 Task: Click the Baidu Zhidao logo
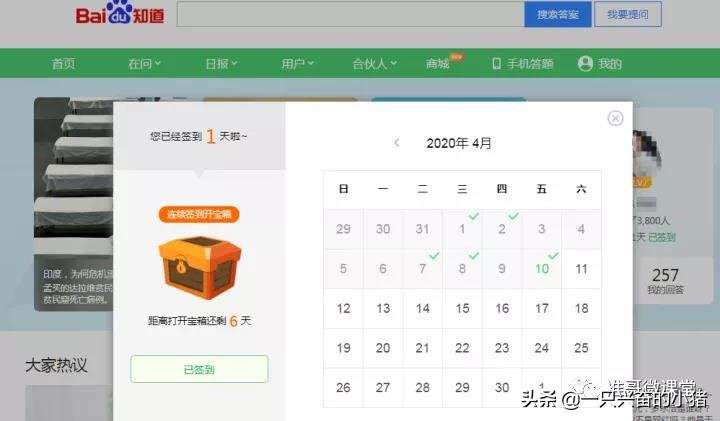pos(120,13)
